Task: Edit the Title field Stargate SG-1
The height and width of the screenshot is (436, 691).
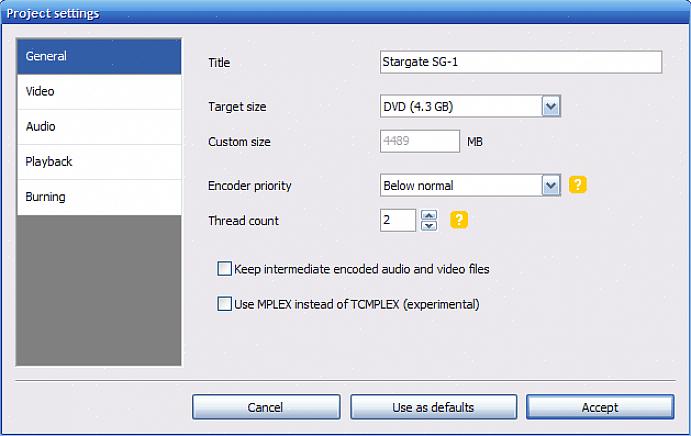Action: 521,62
